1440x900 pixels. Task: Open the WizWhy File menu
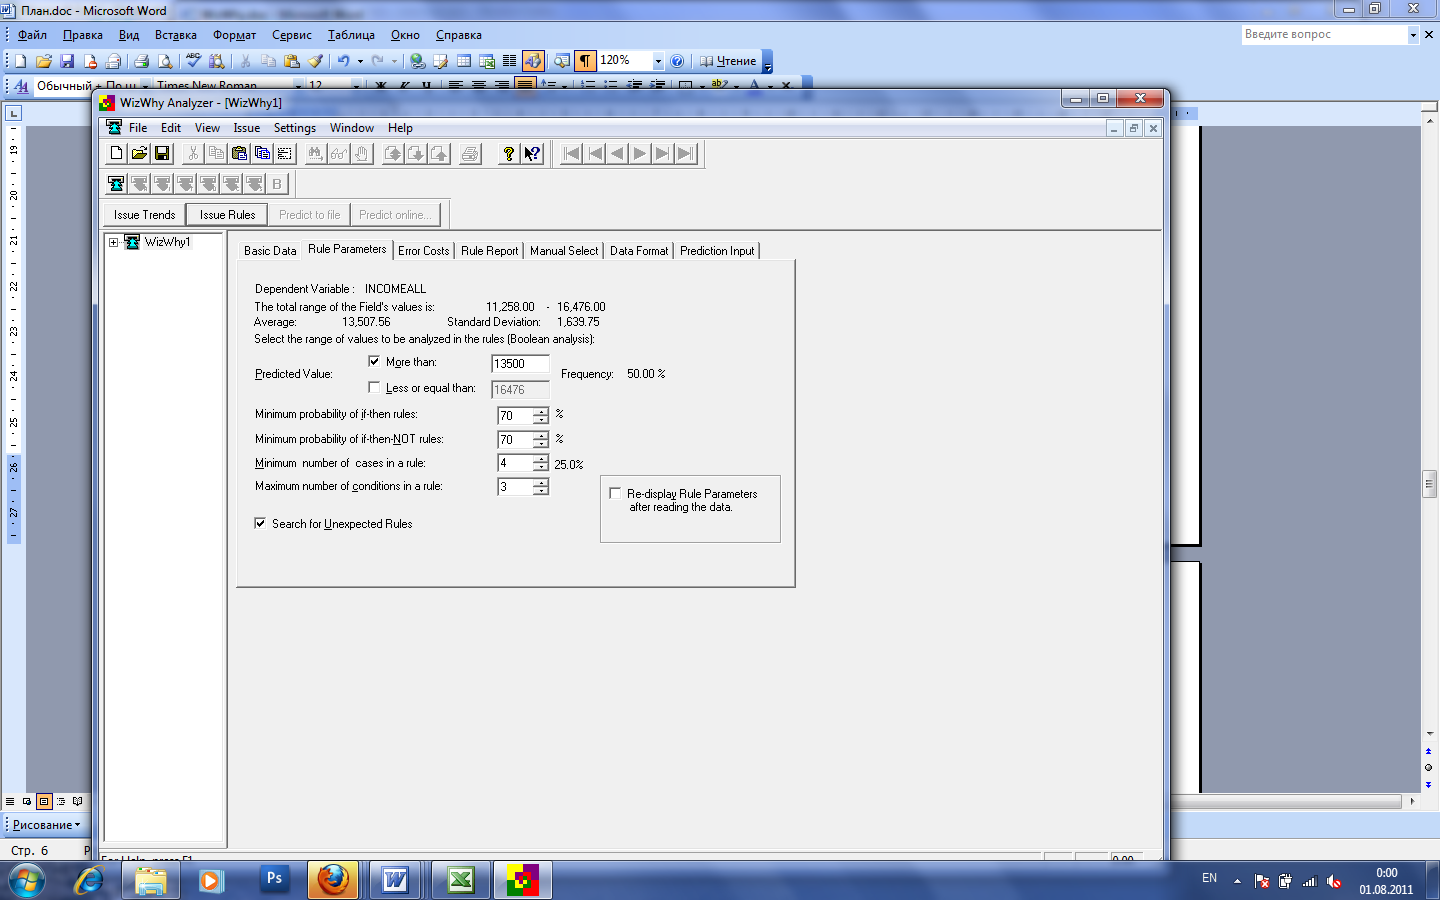(x=138, y=128)
